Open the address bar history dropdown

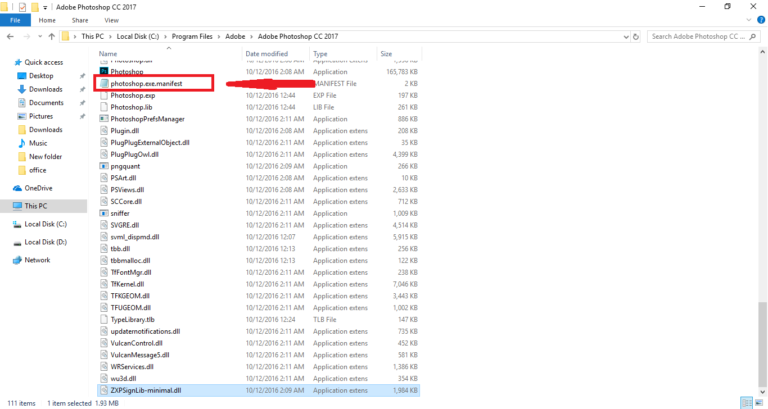click(x=625, y=37)
